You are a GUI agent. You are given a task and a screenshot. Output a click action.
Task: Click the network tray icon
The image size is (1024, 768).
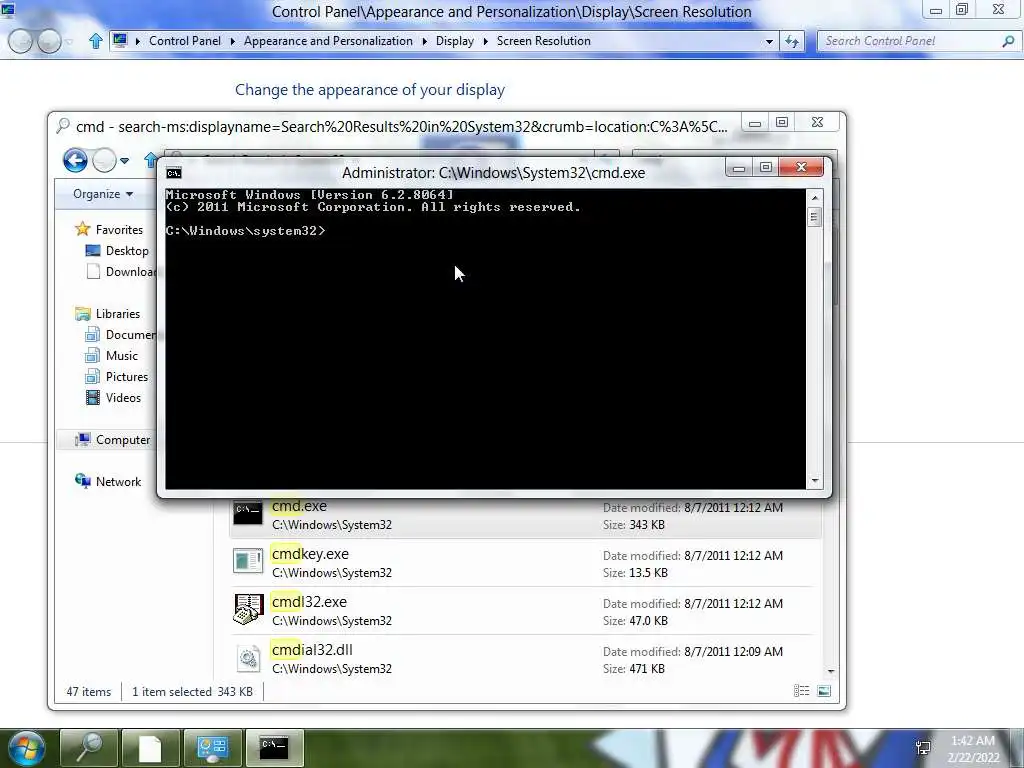[x=923, y=748]
